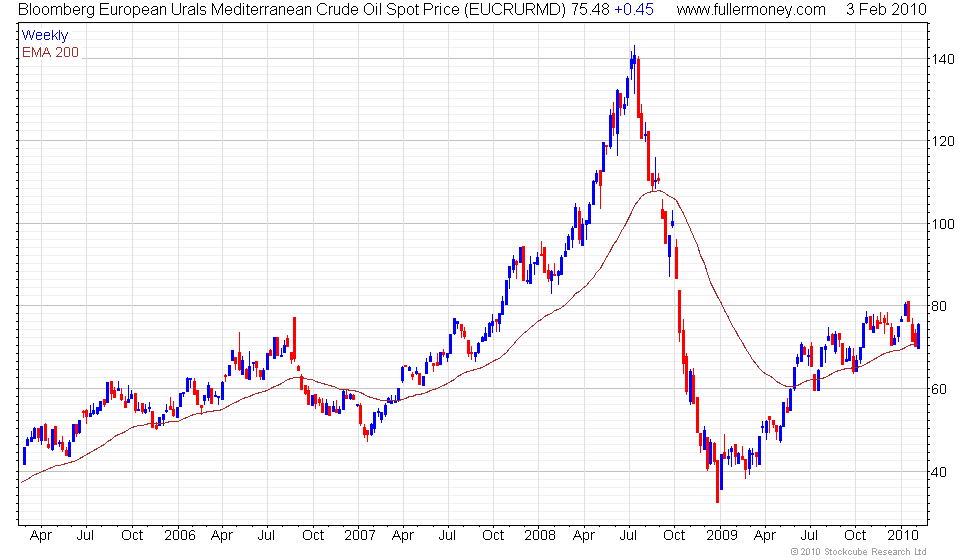Click the 2006 year label on time axis

tap(179, 536)
